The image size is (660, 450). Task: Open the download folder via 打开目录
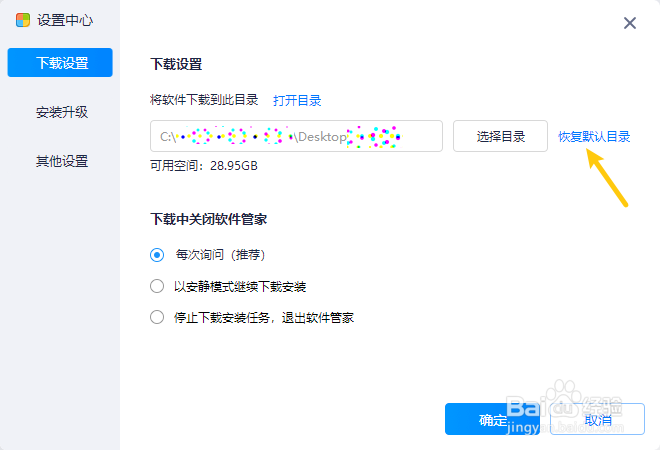(297, 100)
